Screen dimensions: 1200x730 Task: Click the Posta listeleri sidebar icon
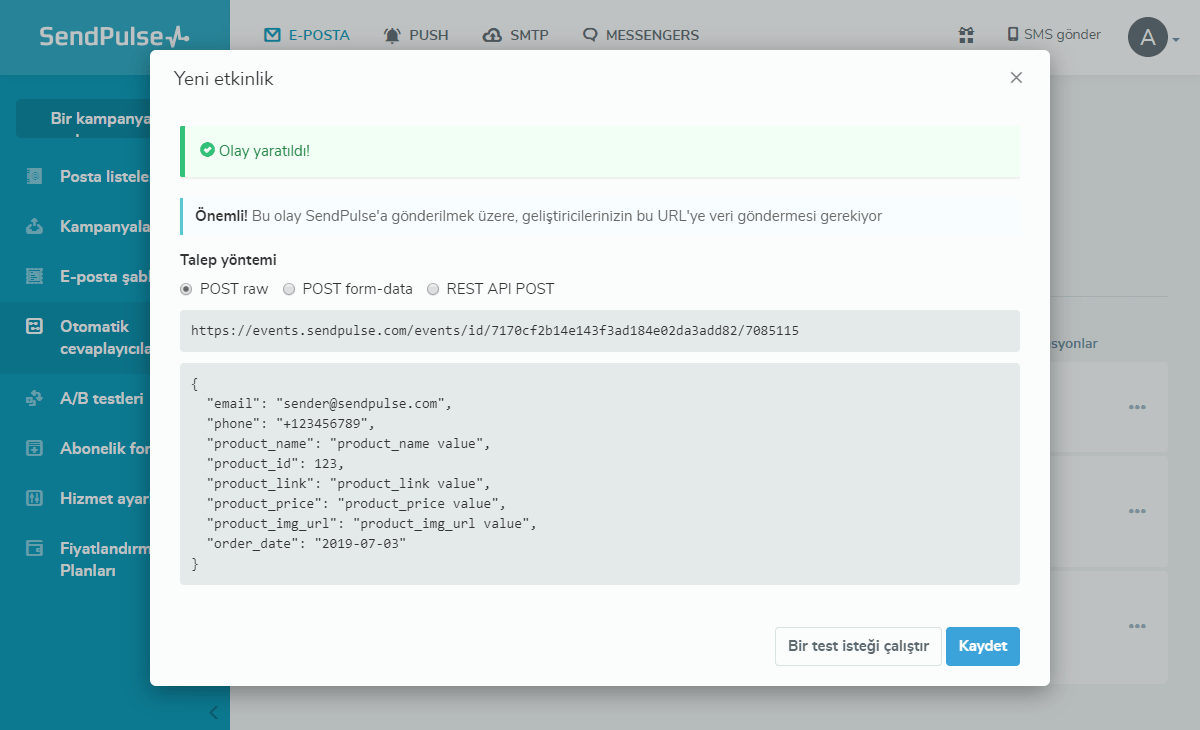35,176
